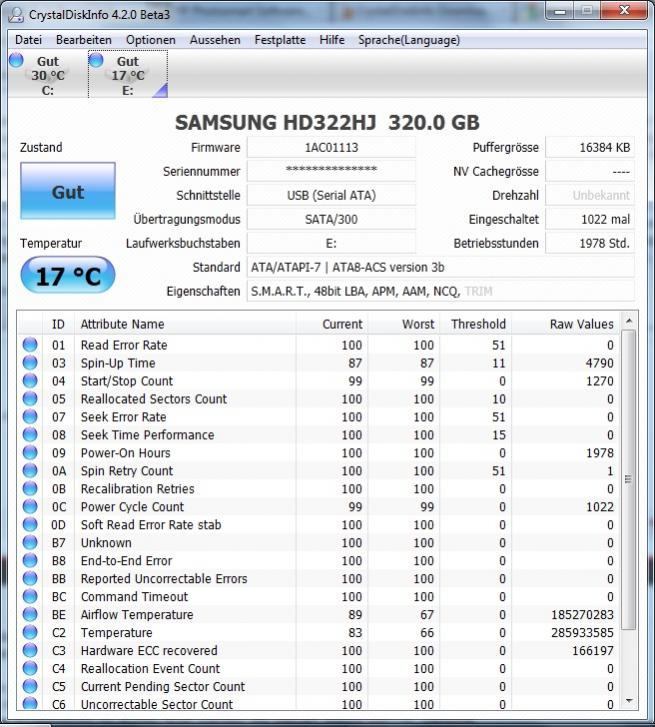The height and width of the screenshot is (727, 655).
Task: Click status orb of C2 Temperature
Action: (30, 632)
